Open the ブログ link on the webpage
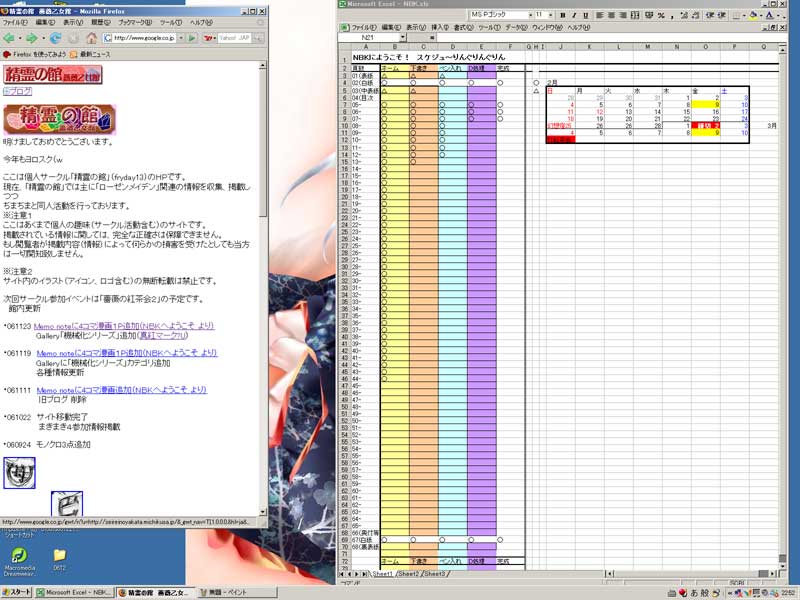 tap(17, 91)
